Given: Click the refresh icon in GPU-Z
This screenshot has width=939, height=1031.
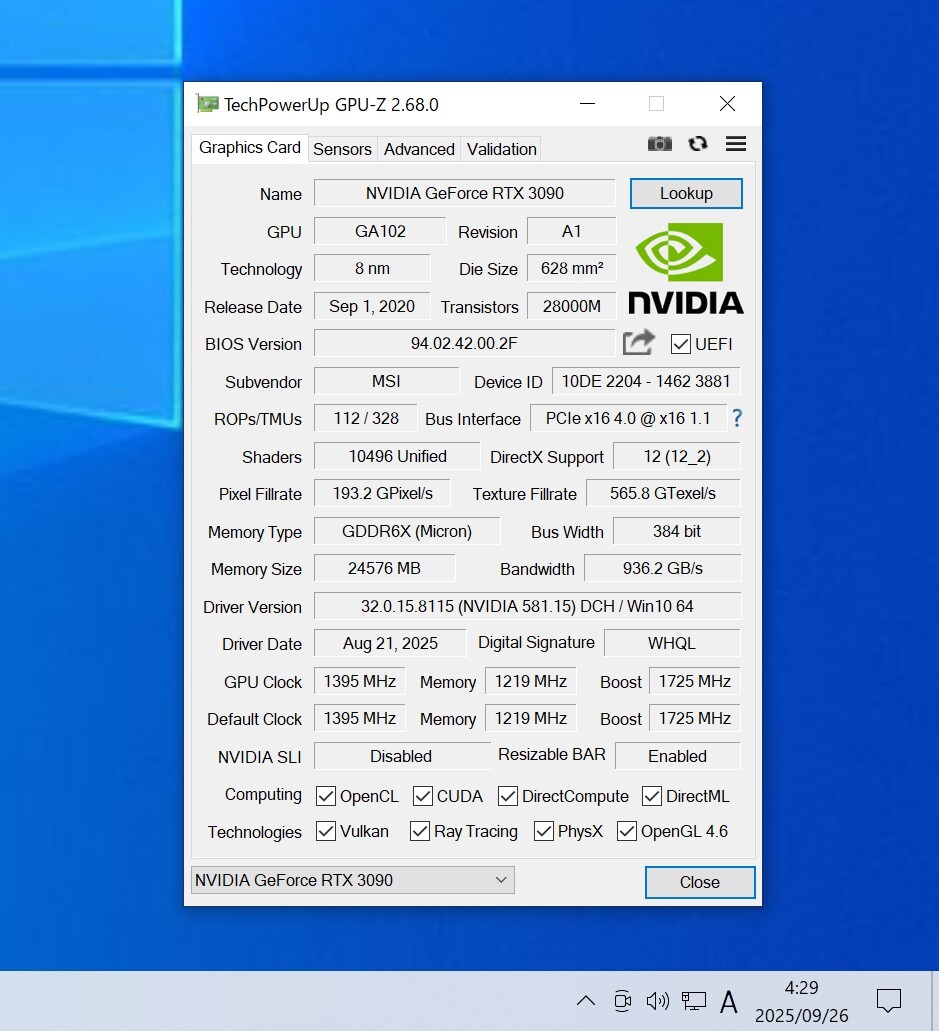Looking at the screenshot, I should (698, 144).
